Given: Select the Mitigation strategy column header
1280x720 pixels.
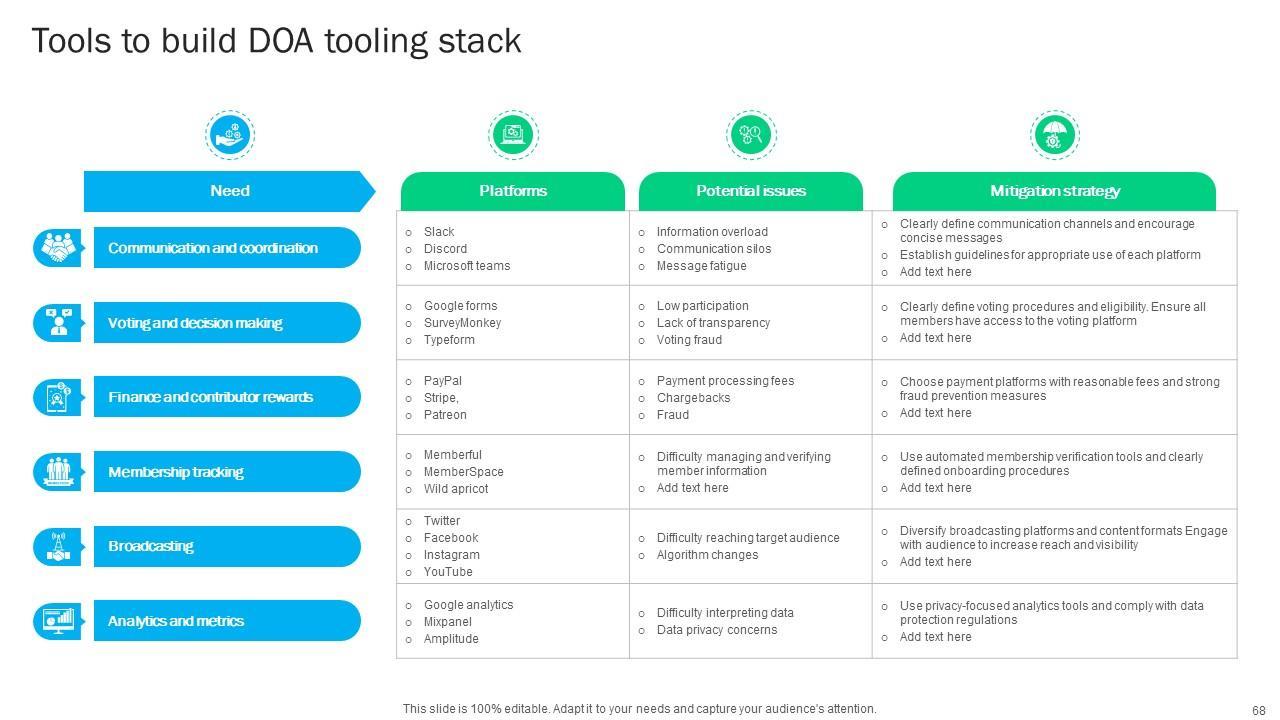Looking at the screenshot, I should (1054, 191).
